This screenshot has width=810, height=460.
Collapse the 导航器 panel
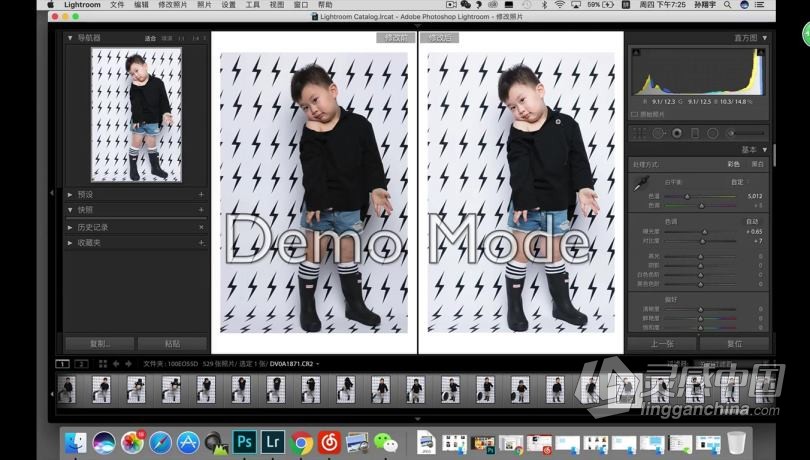point(70,38)
